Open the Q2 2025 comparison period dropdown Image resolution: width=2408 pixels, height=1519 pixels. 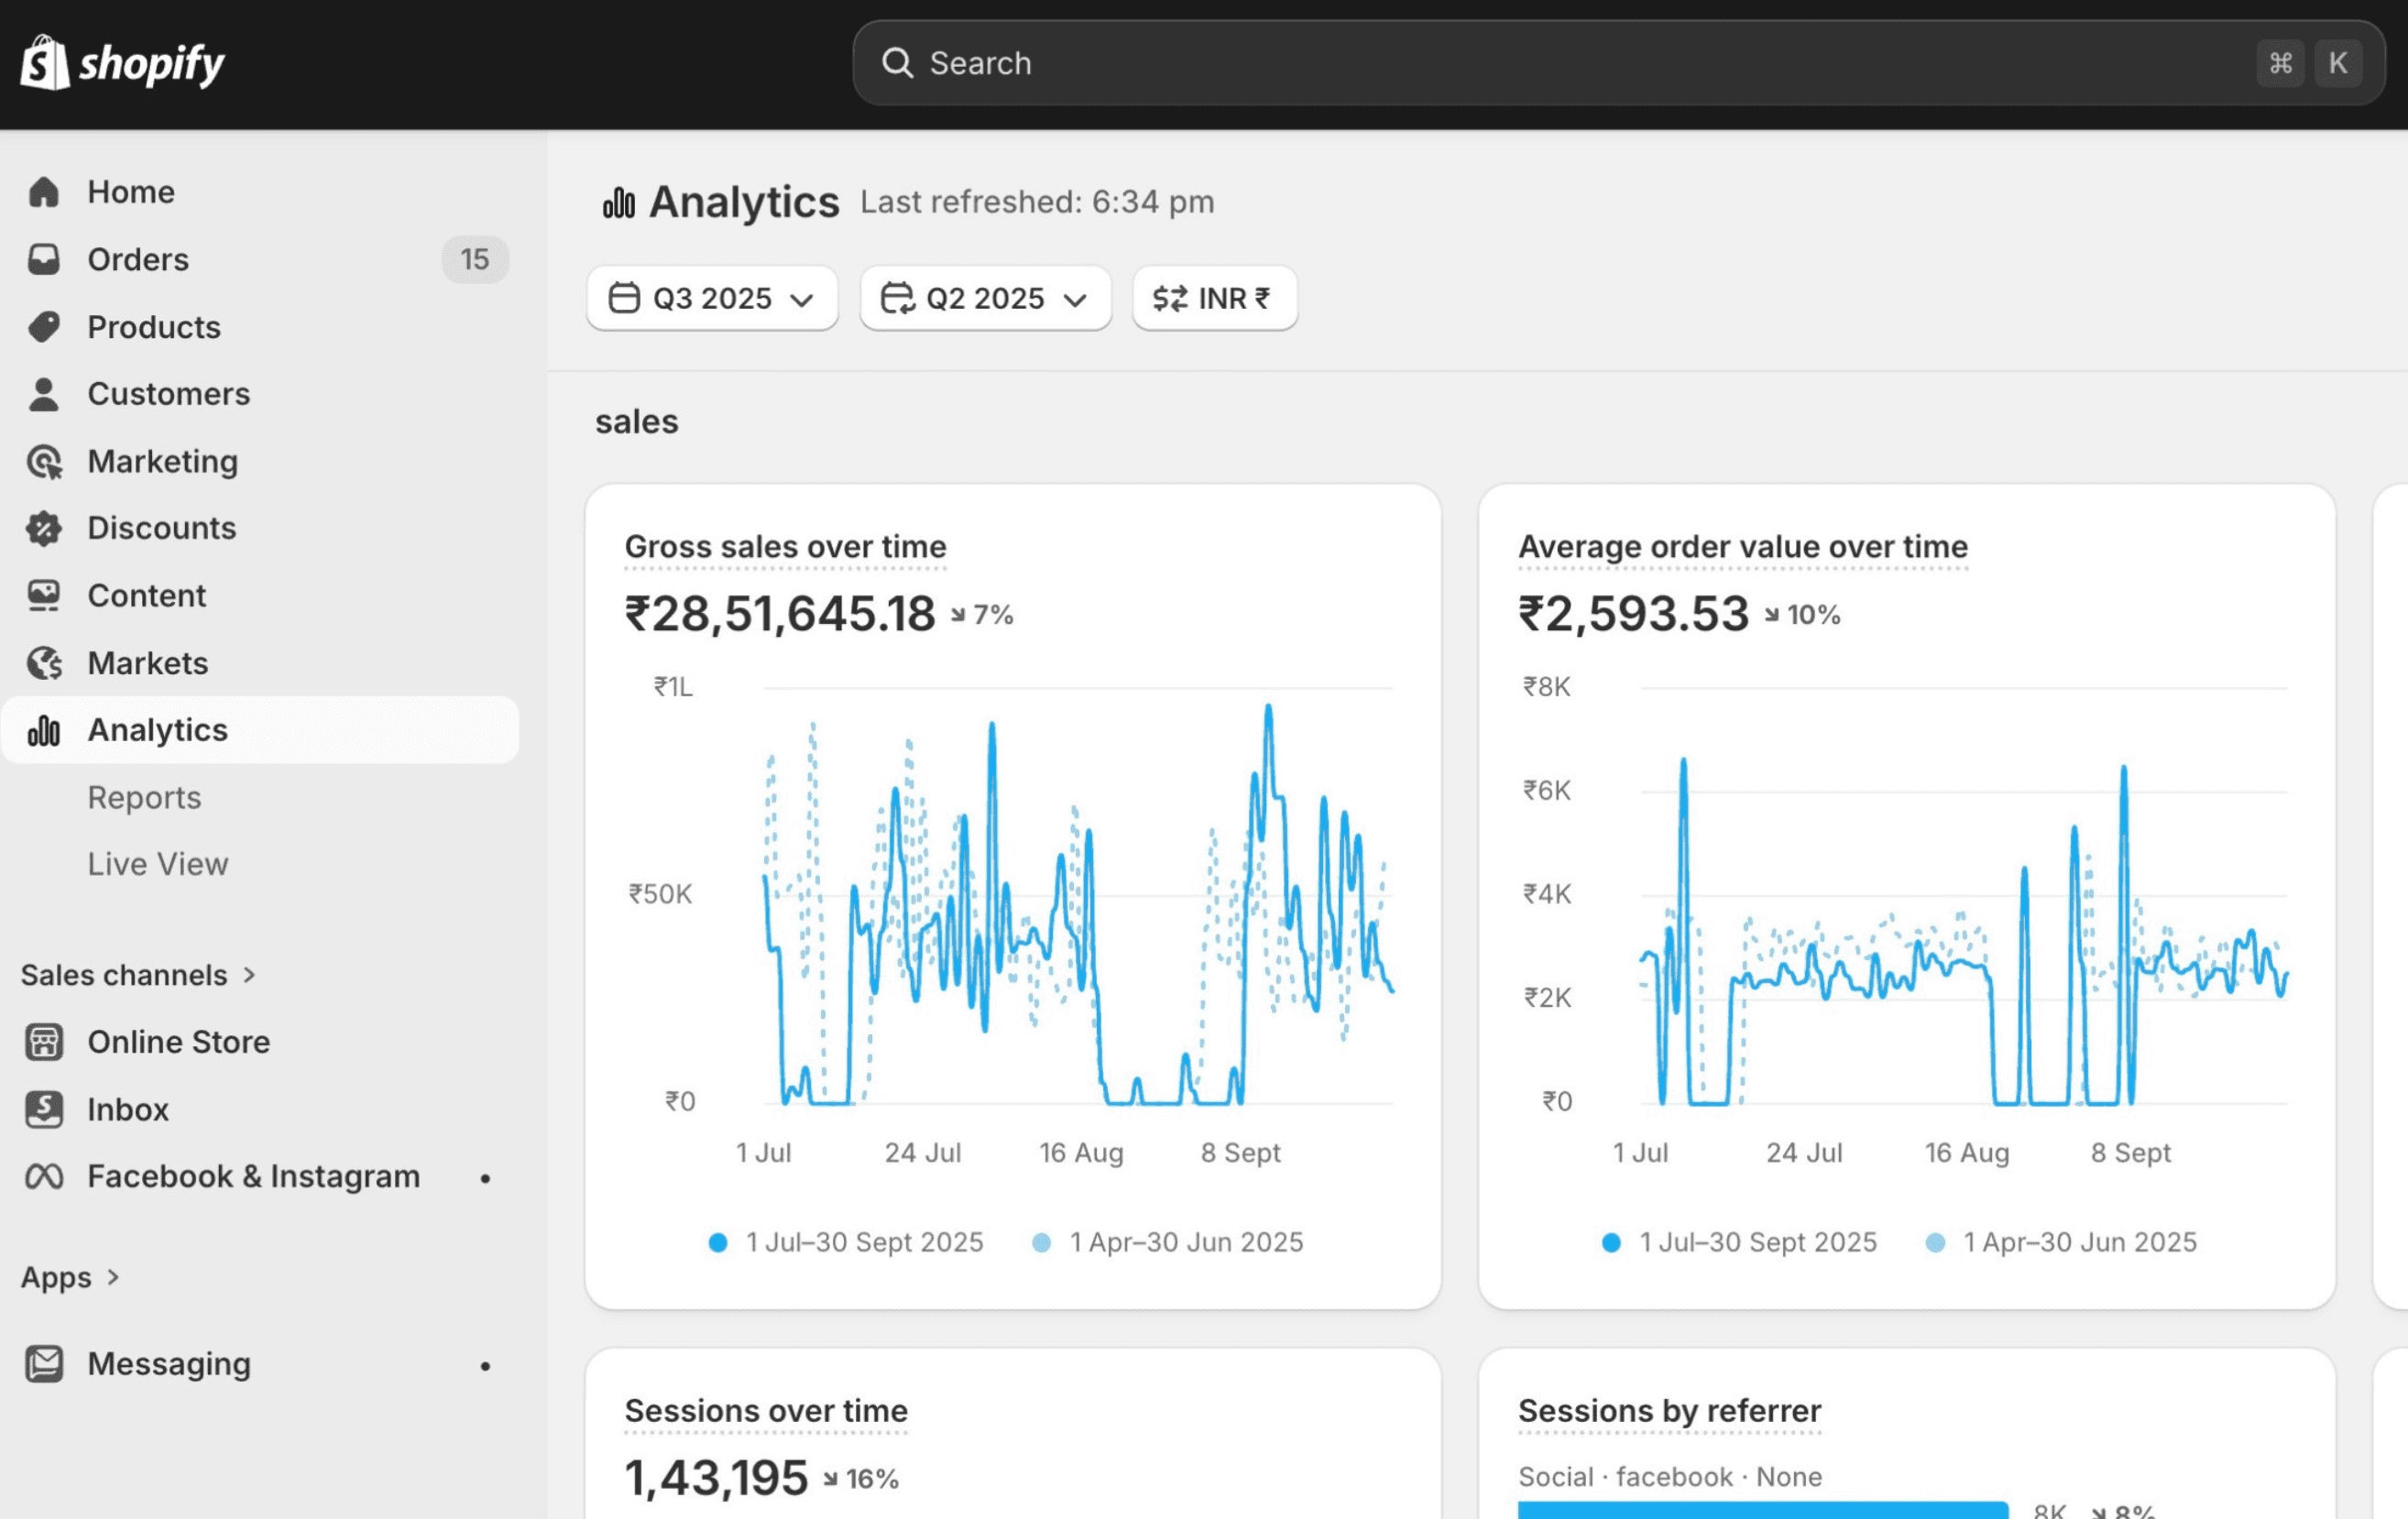pyautogui.click(x=985, y=298)
